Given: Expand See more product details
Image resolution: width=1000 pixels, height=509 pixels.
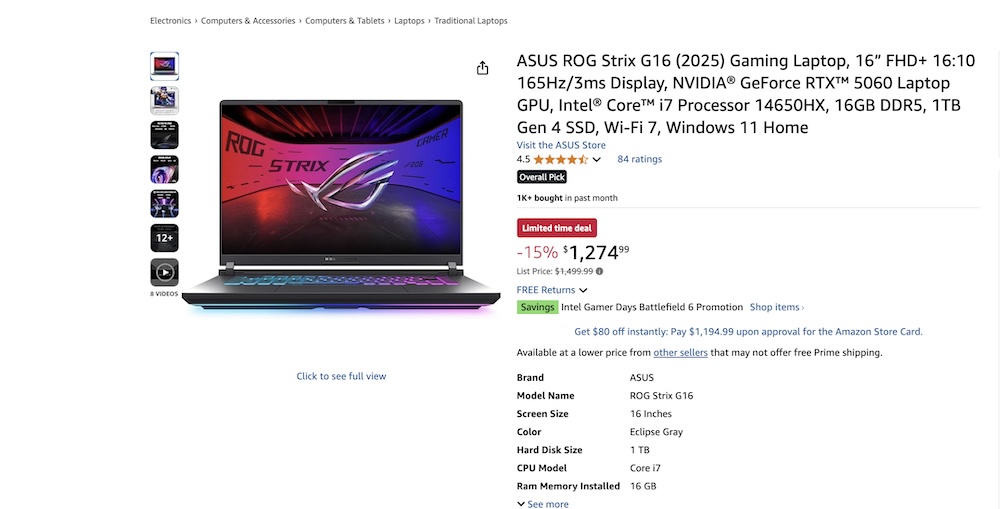Looking at the screenshot, I should tap(543, 504).
